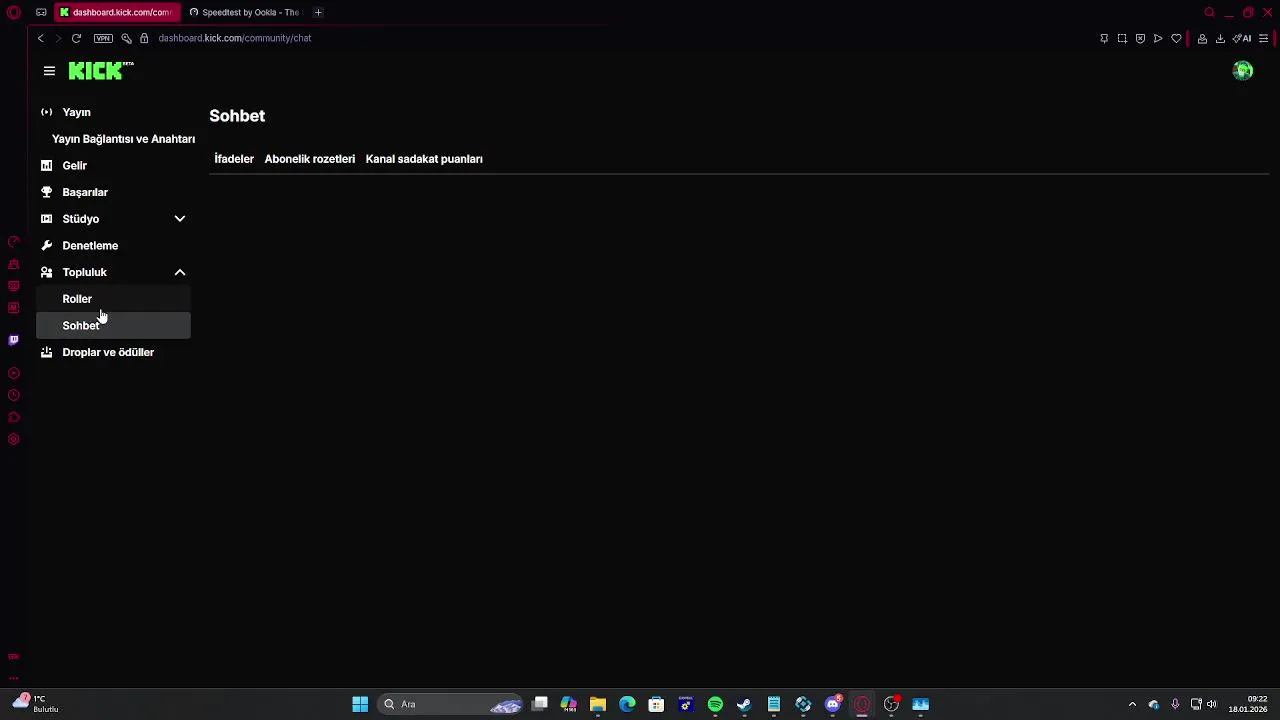This screenshot has height=720, width=1280.
Task: Click the Yayın broadcast icon
Action: pyautogui.click(x=46, y=112)
